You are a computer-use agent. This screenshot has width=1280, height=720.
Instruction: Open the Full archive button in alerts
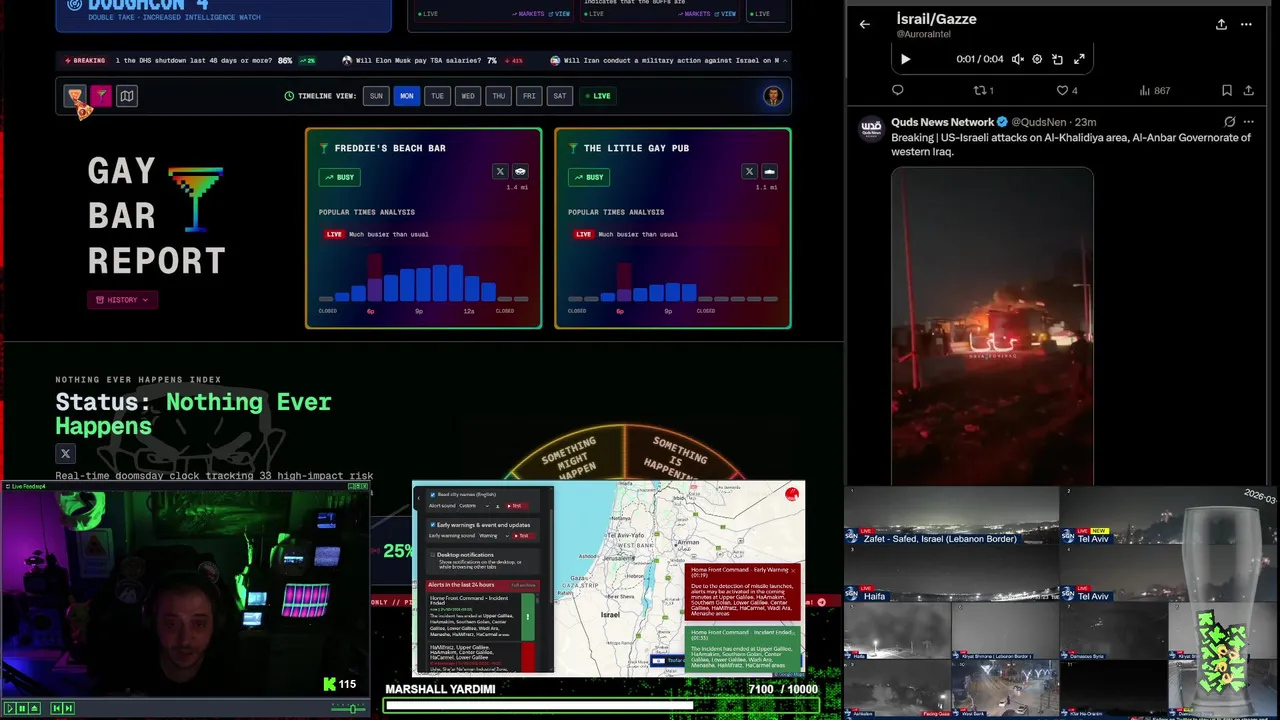523,585
